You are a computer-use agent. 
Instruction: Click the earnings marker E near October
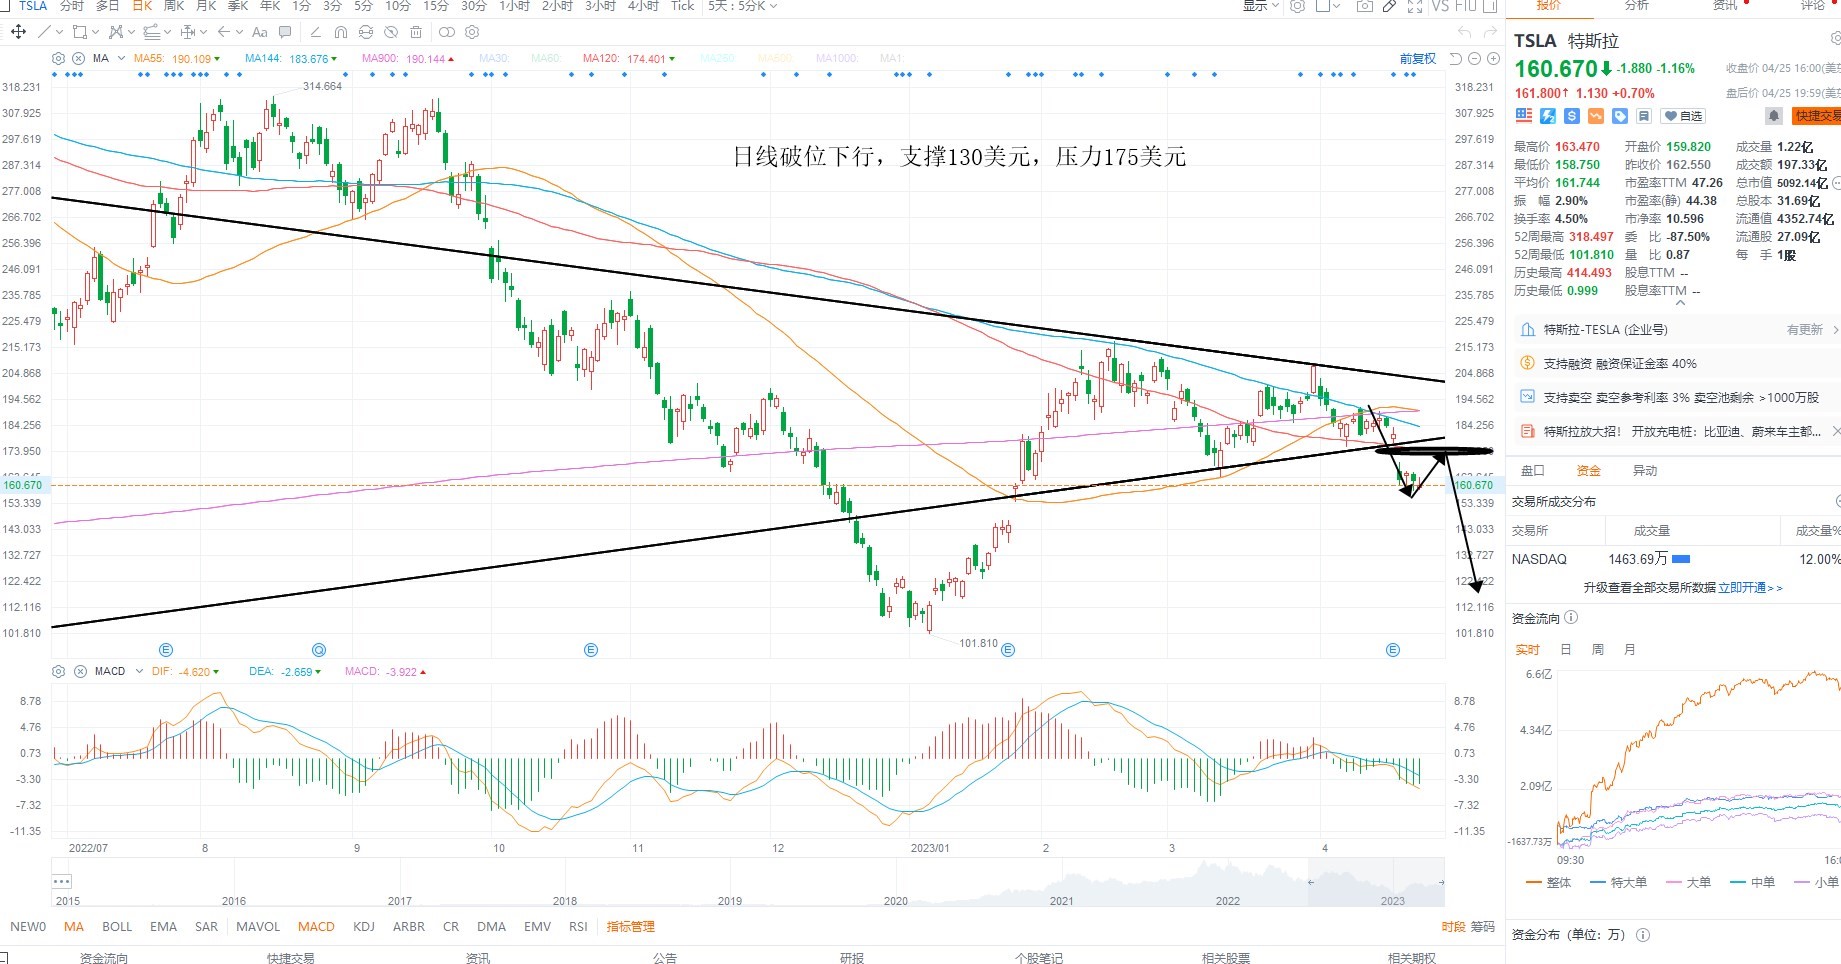591,650
